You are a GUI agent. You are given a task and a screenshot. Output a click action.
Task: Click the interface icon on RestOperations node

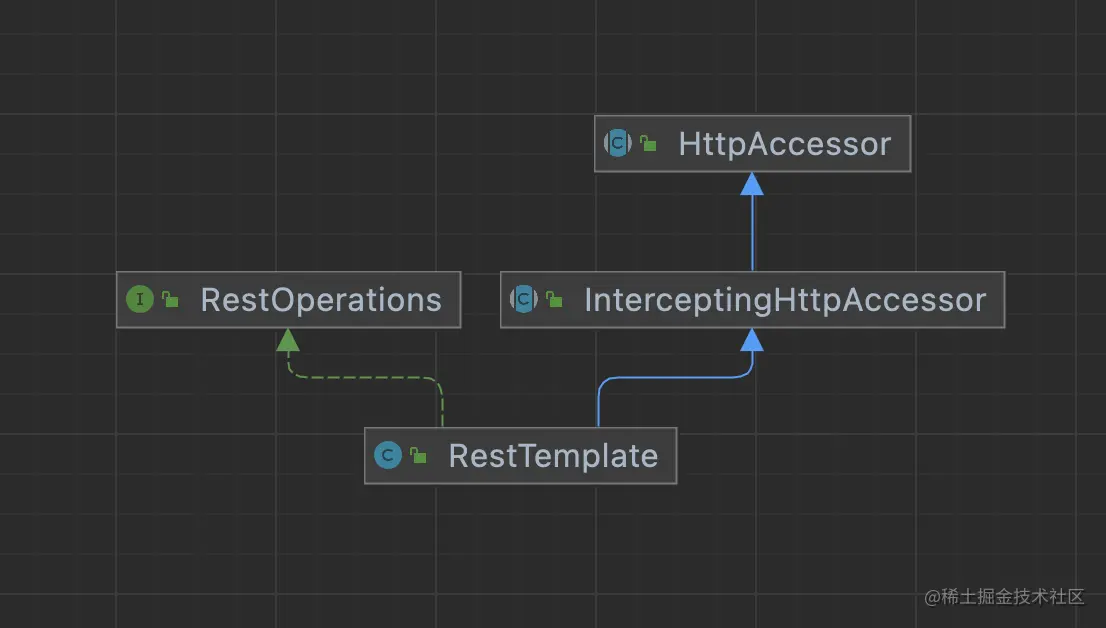coord(140,299)
